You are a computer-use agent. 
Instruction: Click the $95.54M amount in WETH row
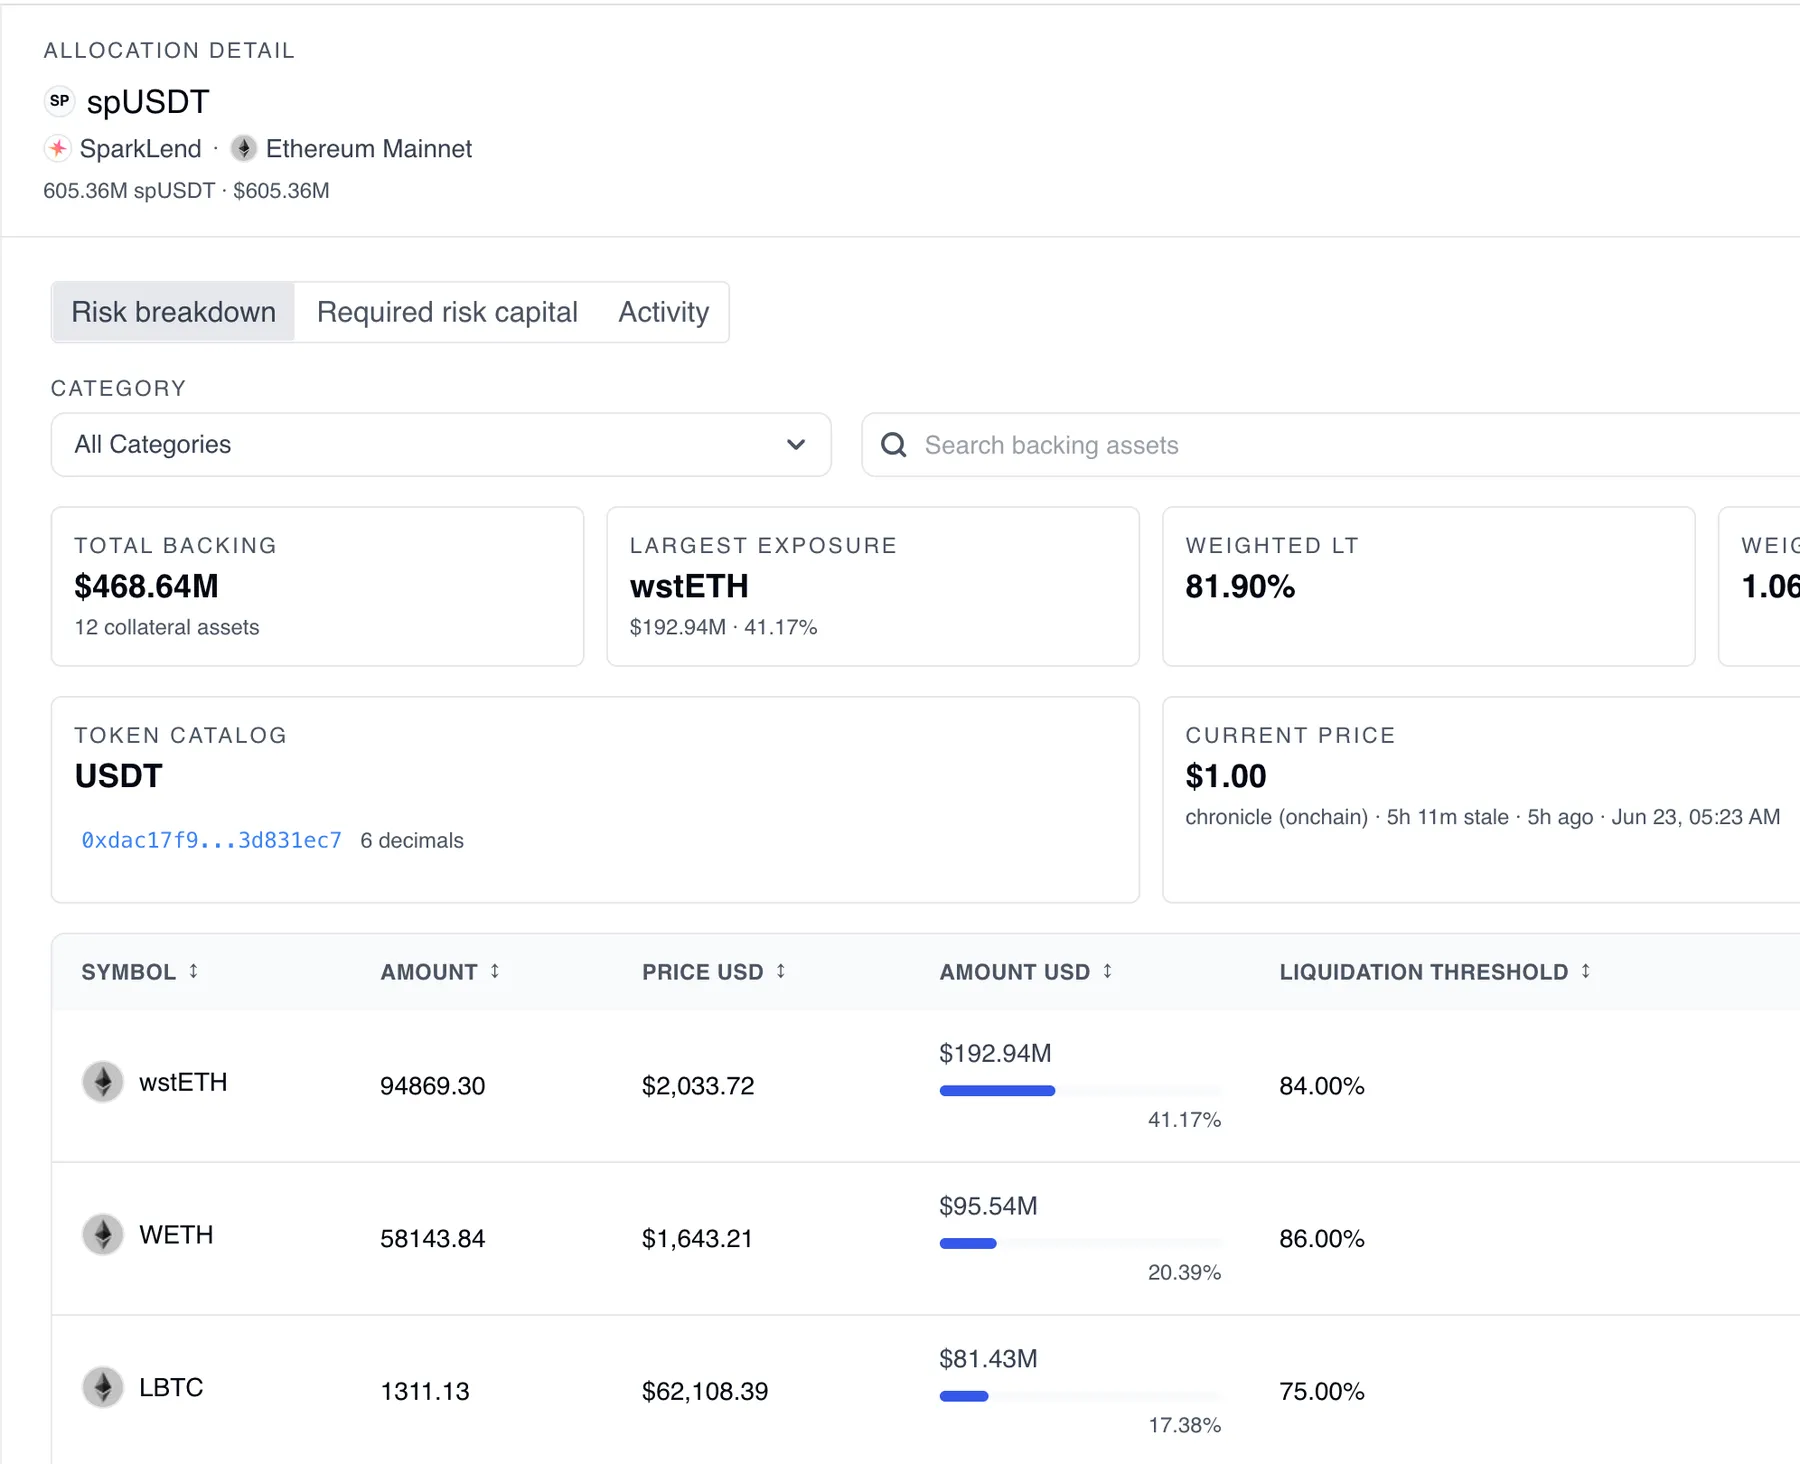point(988,1206)
